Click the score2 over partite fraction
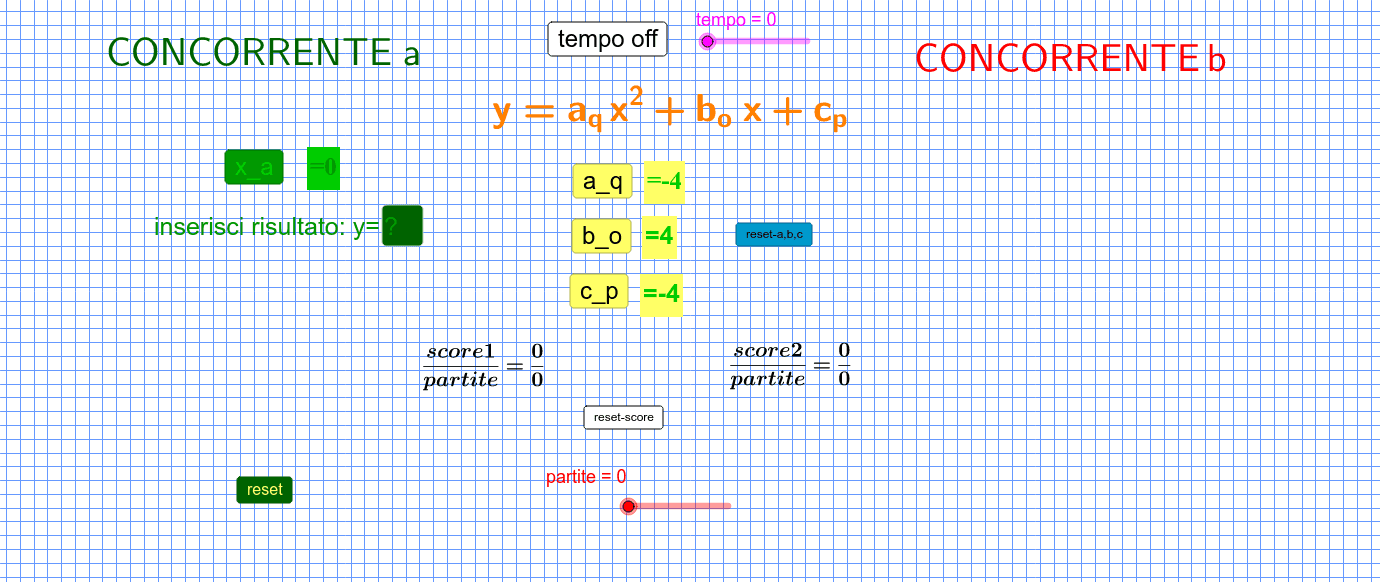The image size is (1382, 584). (791, 365)
